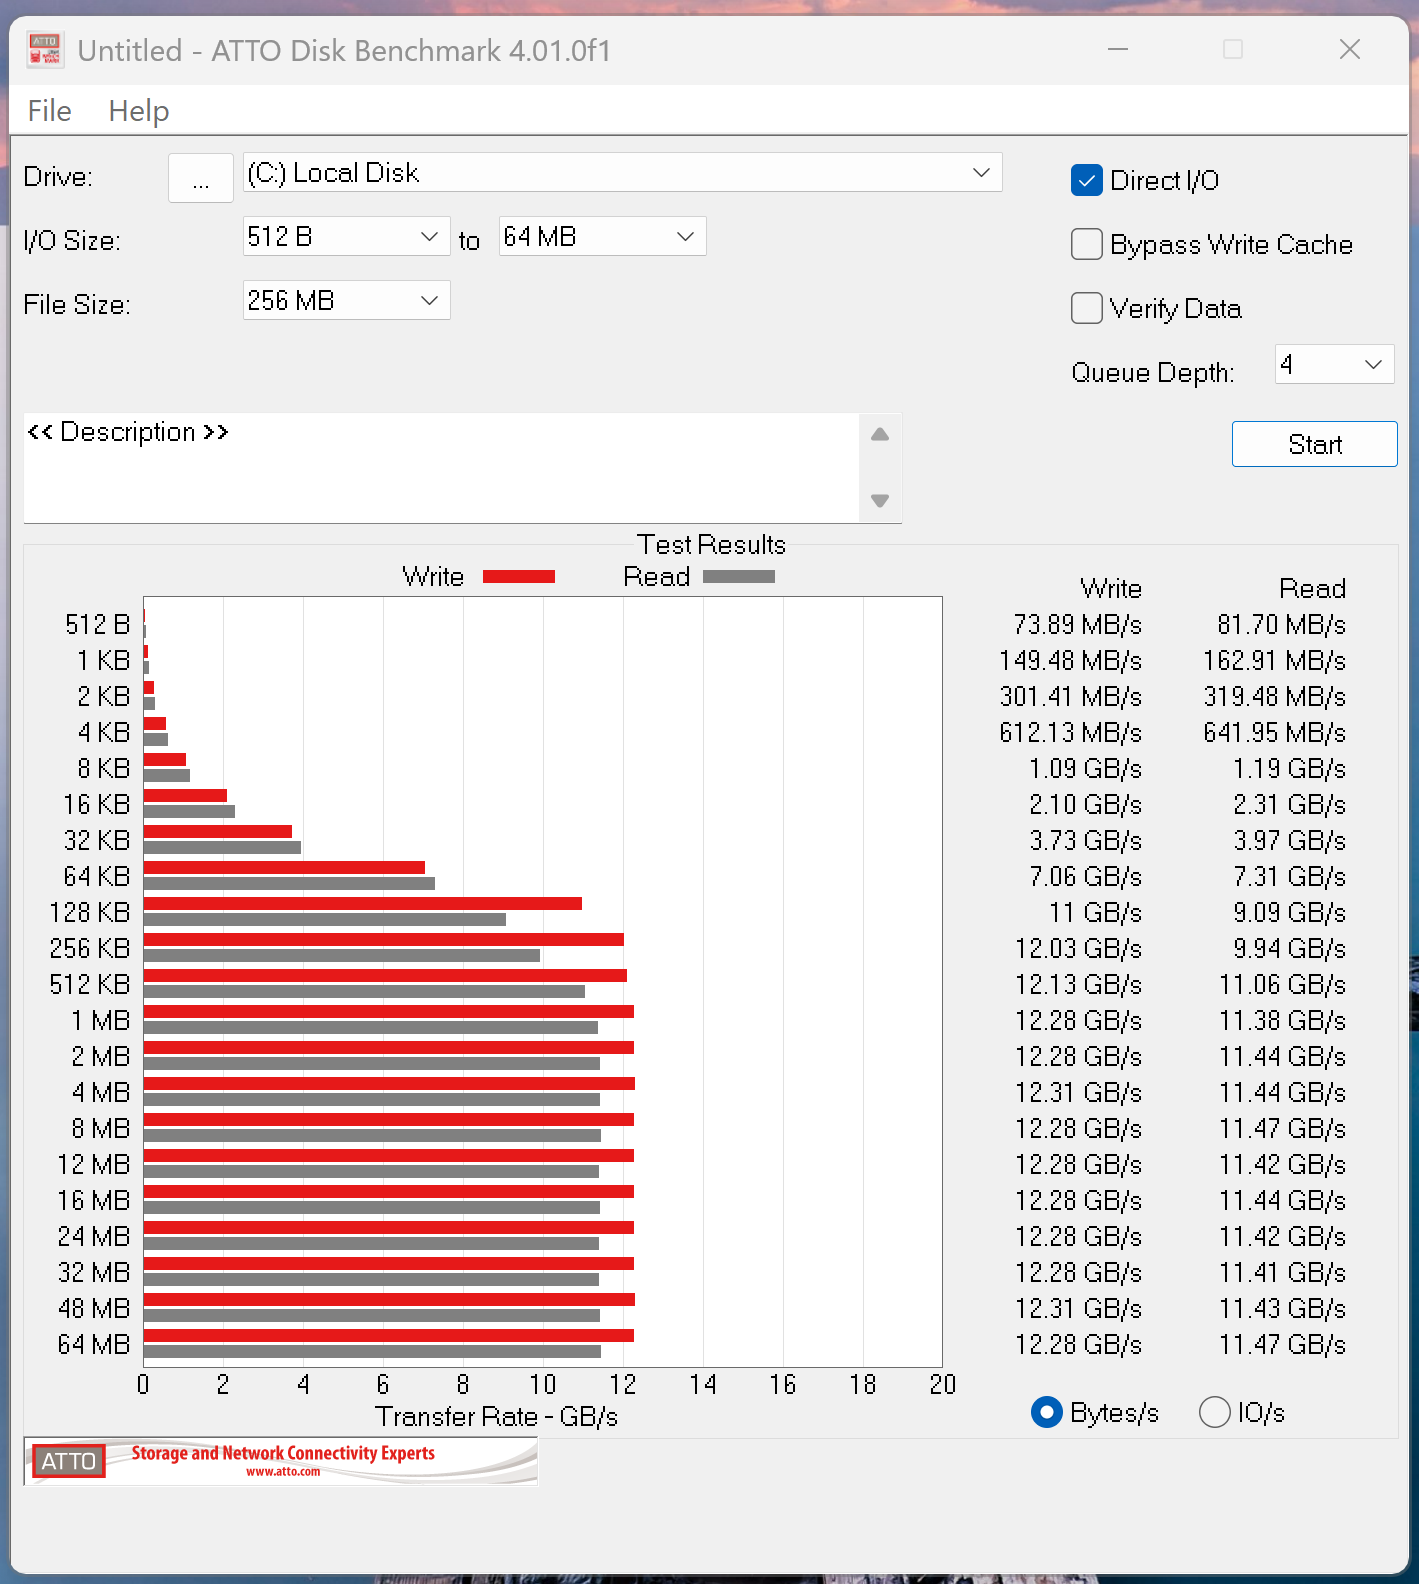The height and width of the screenshot is (1584, 1419).
Task: Open the Queue Depth dropdown
Action: 1334,365
